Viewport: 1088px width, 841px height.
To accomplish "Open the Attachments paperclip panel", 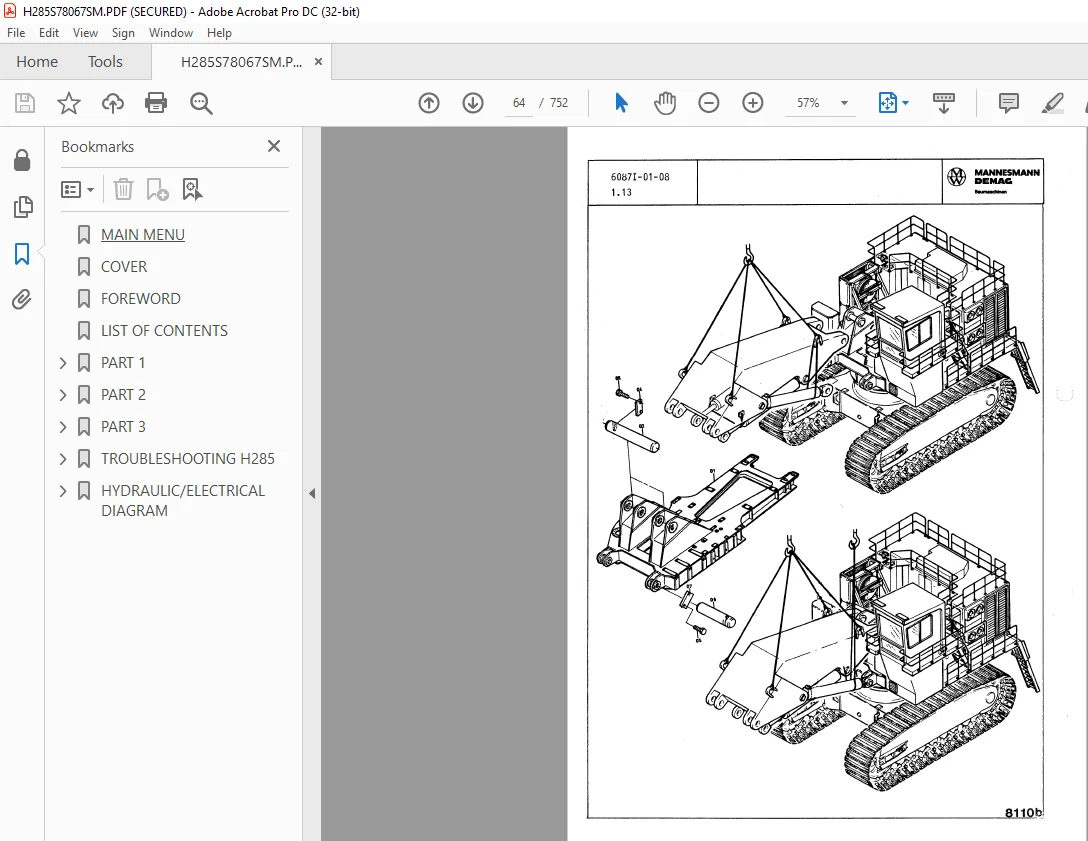I will click(x=22, y=299).
